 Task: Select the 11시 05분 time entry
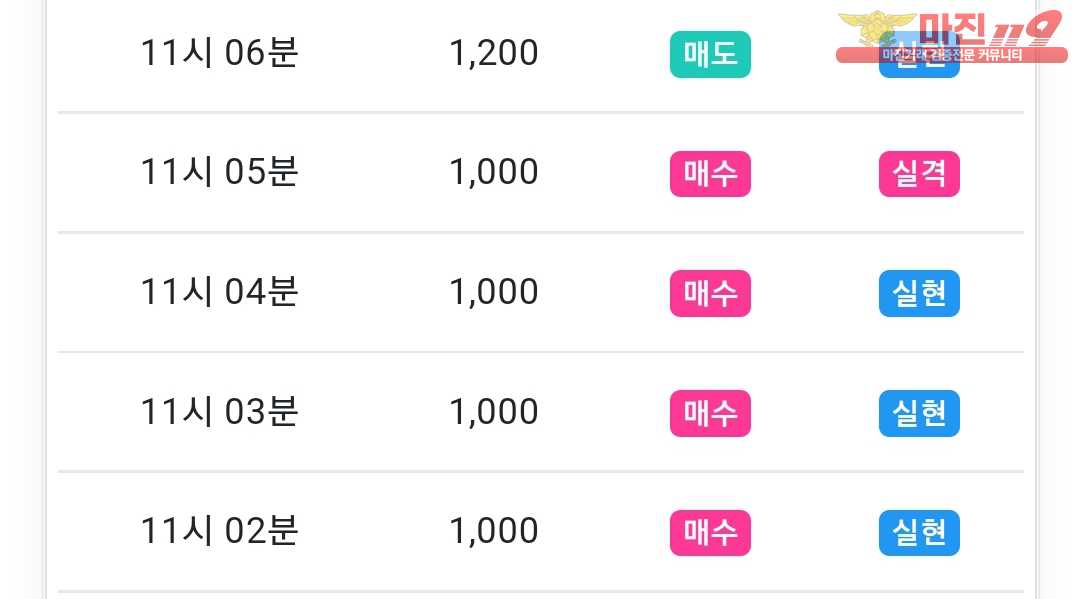point(219,172)
